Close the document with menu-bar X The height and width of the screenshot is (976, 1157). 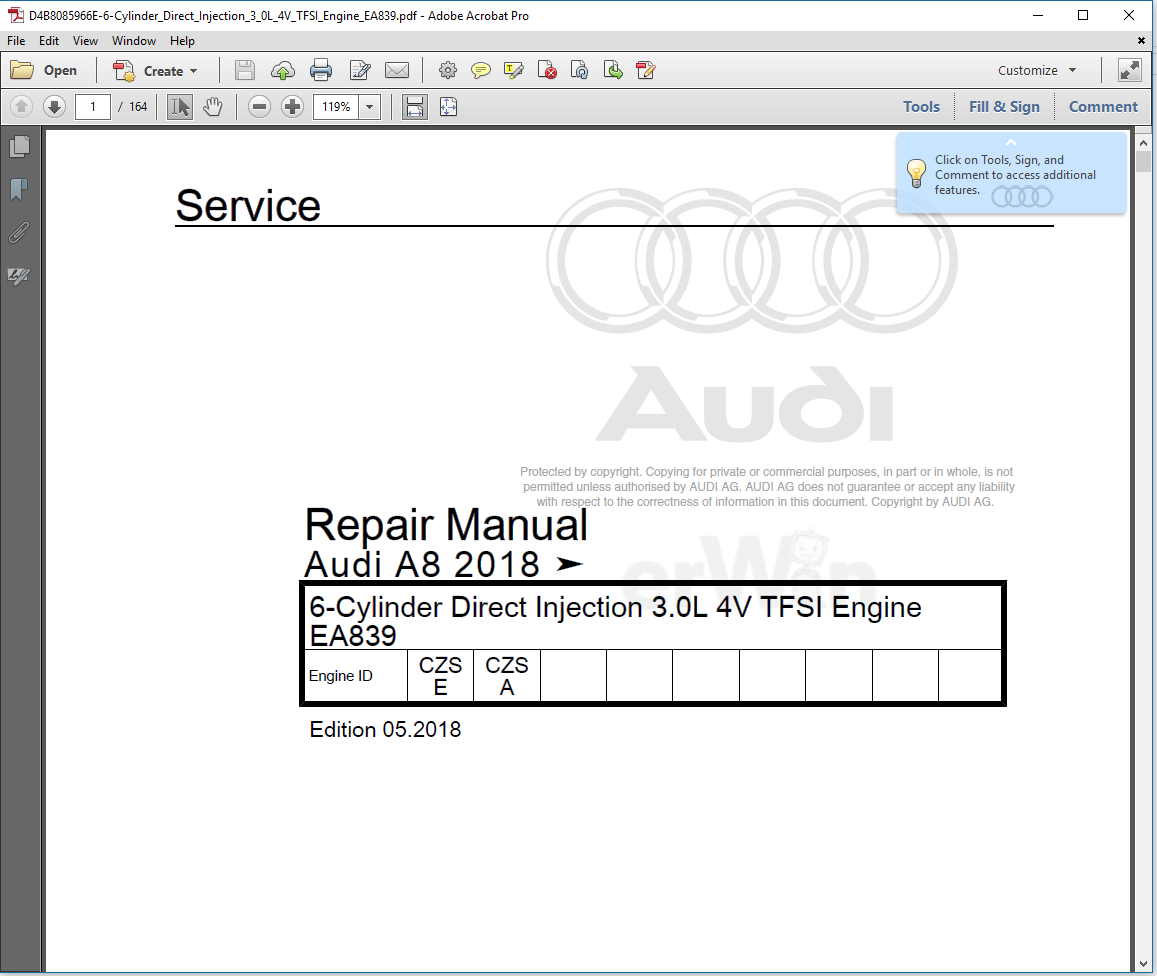pos(1141,41)
